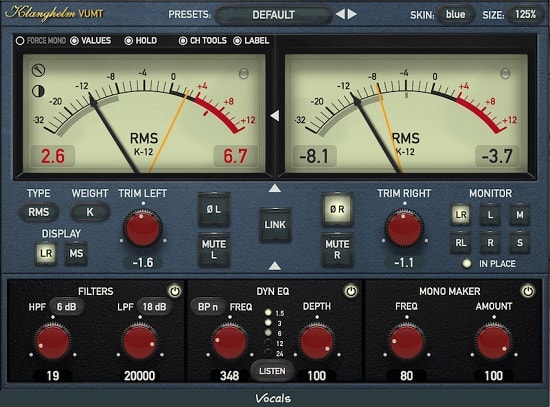Viewport: 550px width, 407px height.
Task: Click the wrench calibration icon on left meter
Action: 38,70
